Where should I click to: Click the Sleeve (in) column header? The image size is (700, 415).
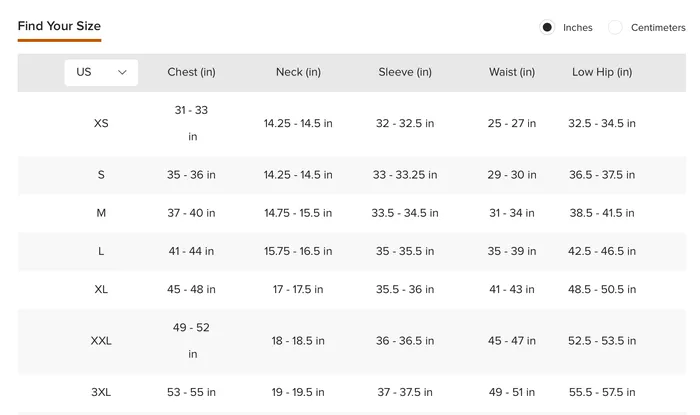(x=405, y=72)
